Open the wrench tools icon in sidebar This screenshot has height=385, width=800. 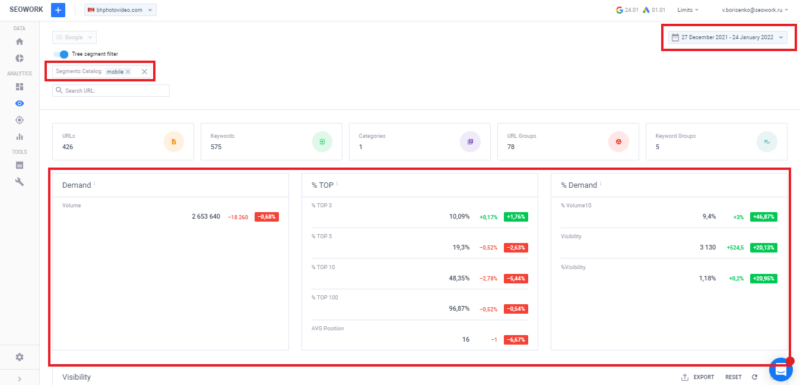click(20, 182)
